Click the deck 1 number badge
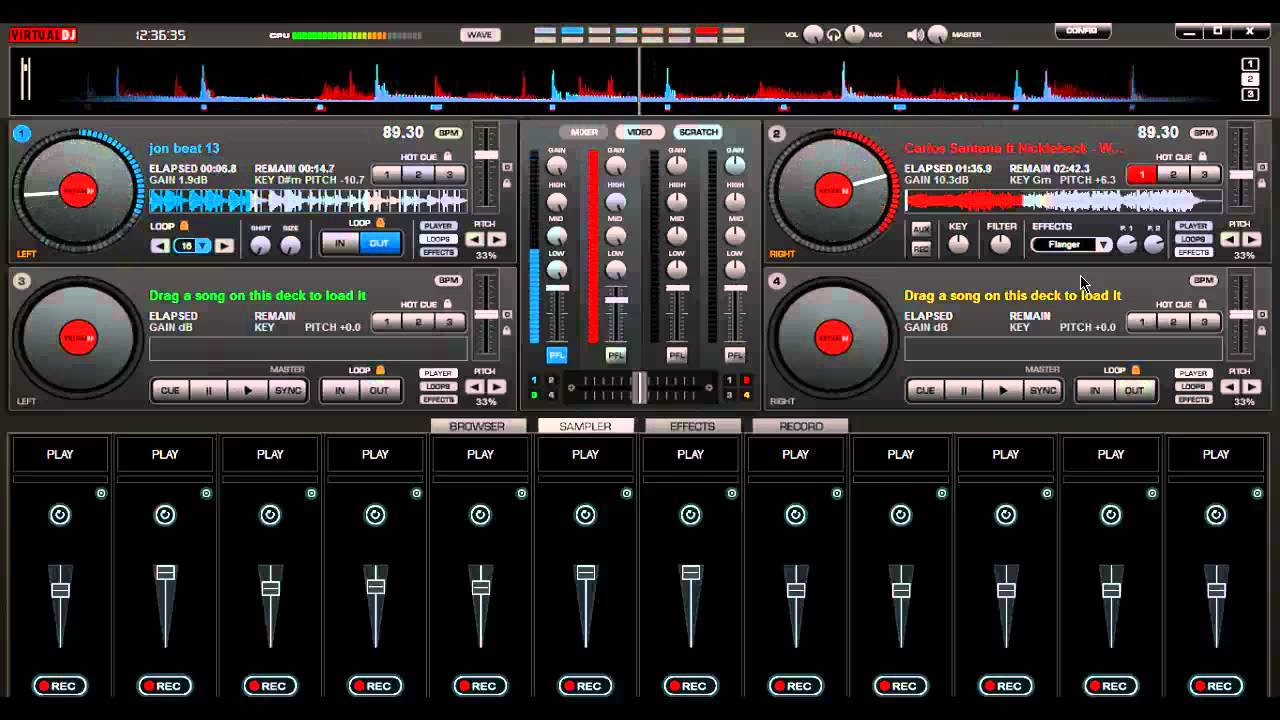 [22, 133]
